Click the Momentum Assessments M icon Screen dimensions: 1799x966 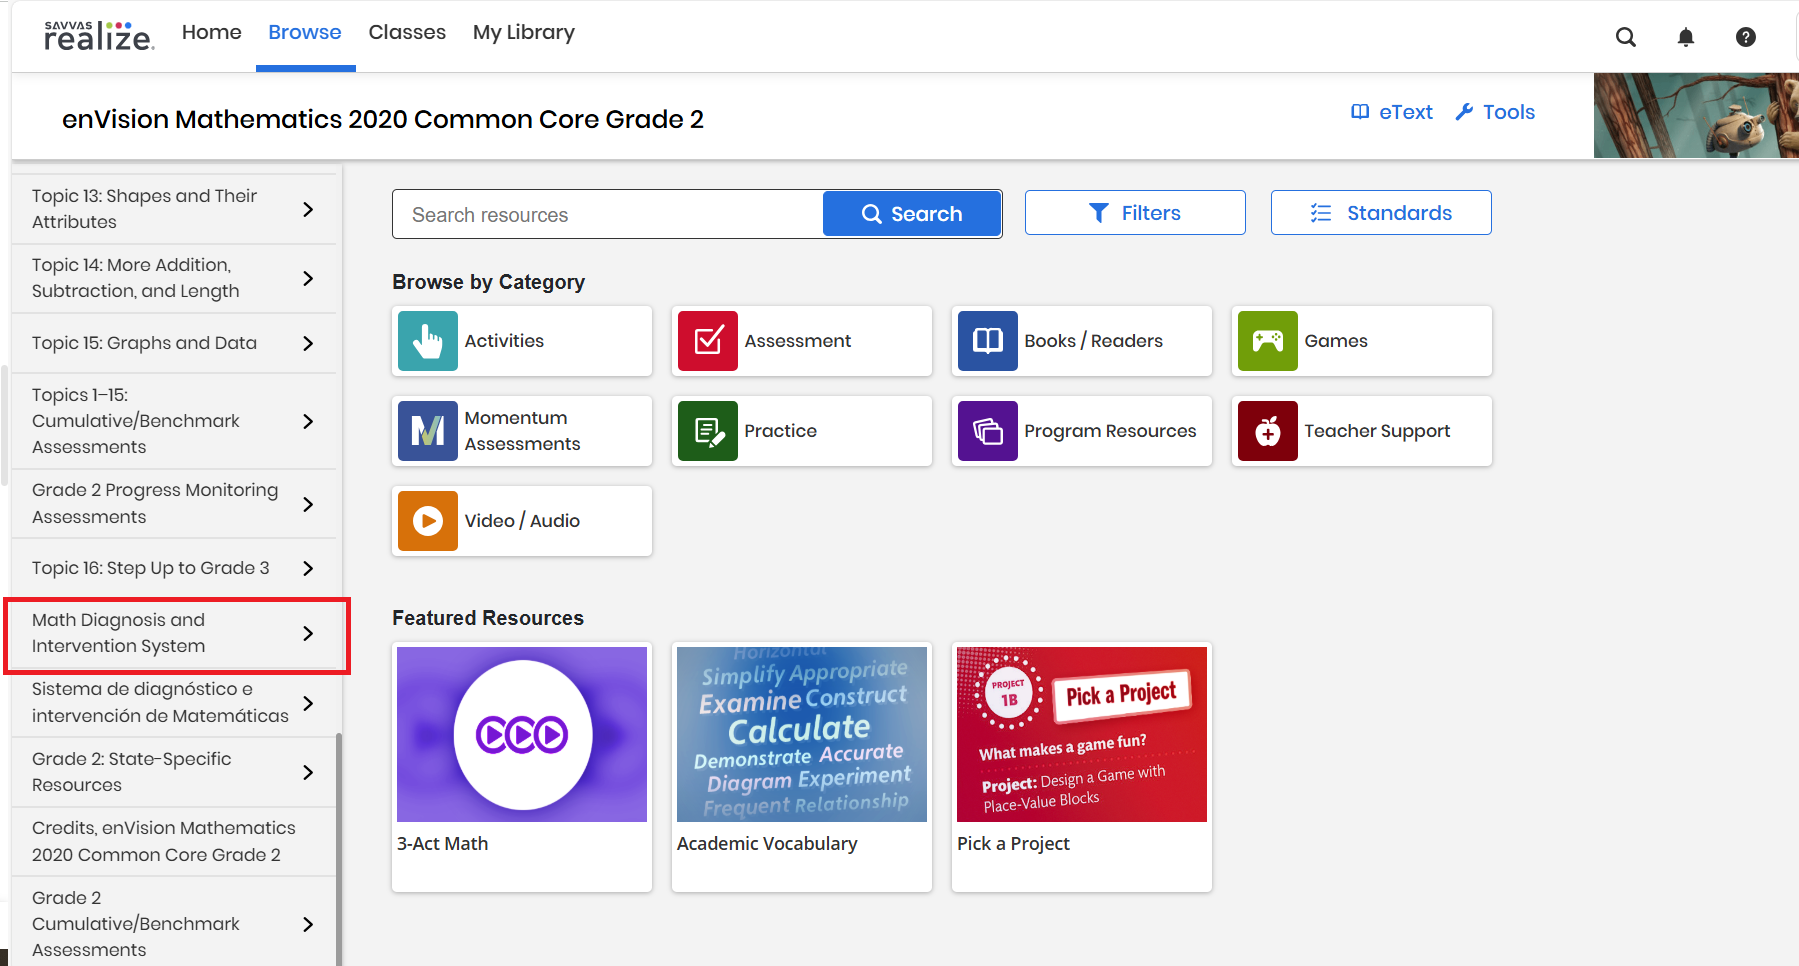[428, 431]
